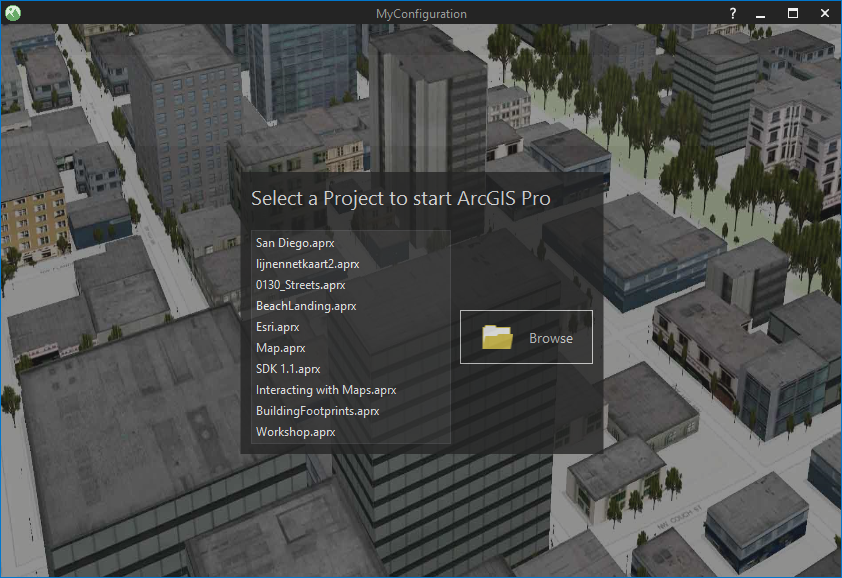Select lijnennetkaart2.aprx from the list
Image resolution: width=842 pixels, height=578 pixels.
tap(306, 264)
